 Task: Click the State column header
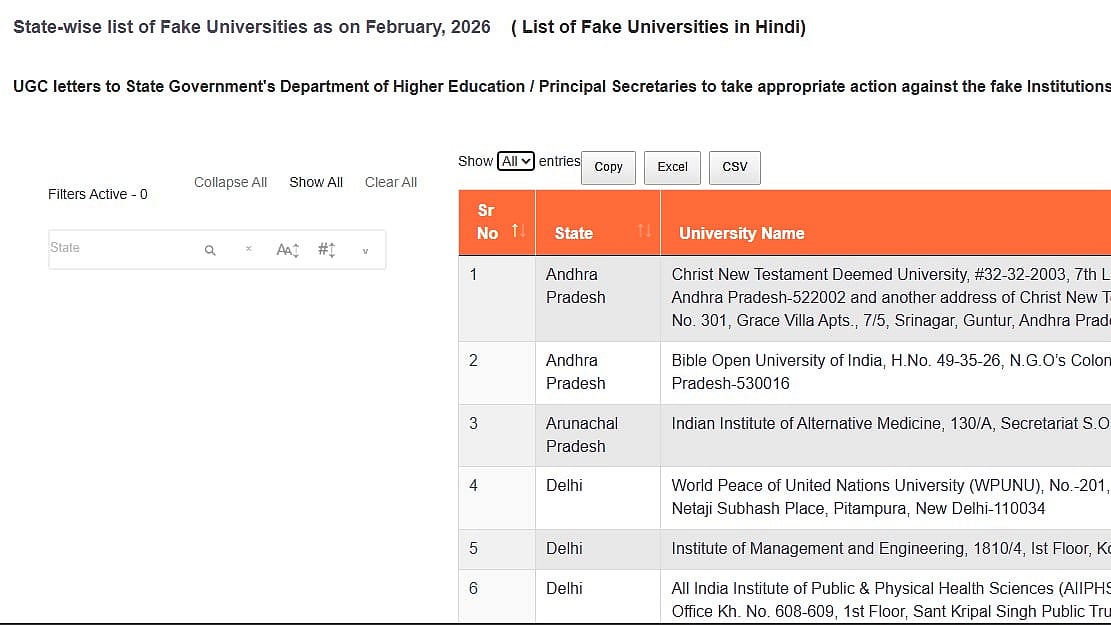pos(573,233)
